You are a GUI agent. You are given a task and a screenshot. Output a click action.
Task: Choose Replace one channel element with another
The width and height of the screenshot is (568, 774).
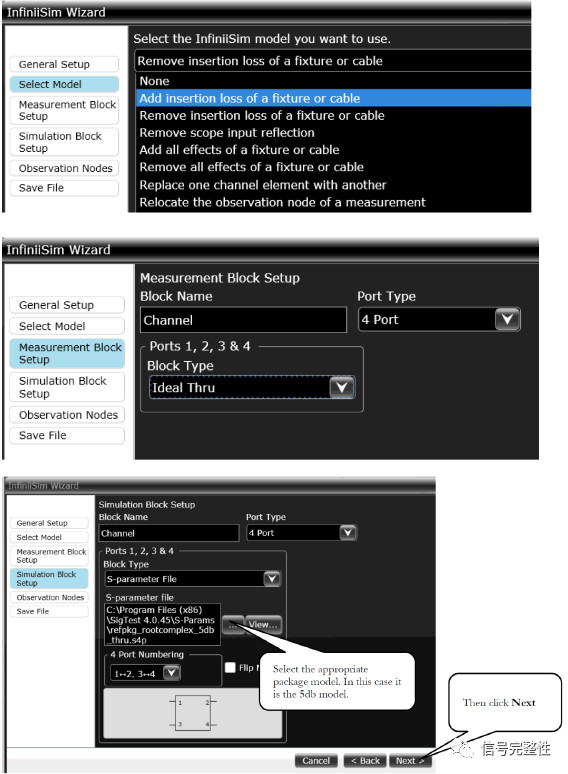point(334,185)
